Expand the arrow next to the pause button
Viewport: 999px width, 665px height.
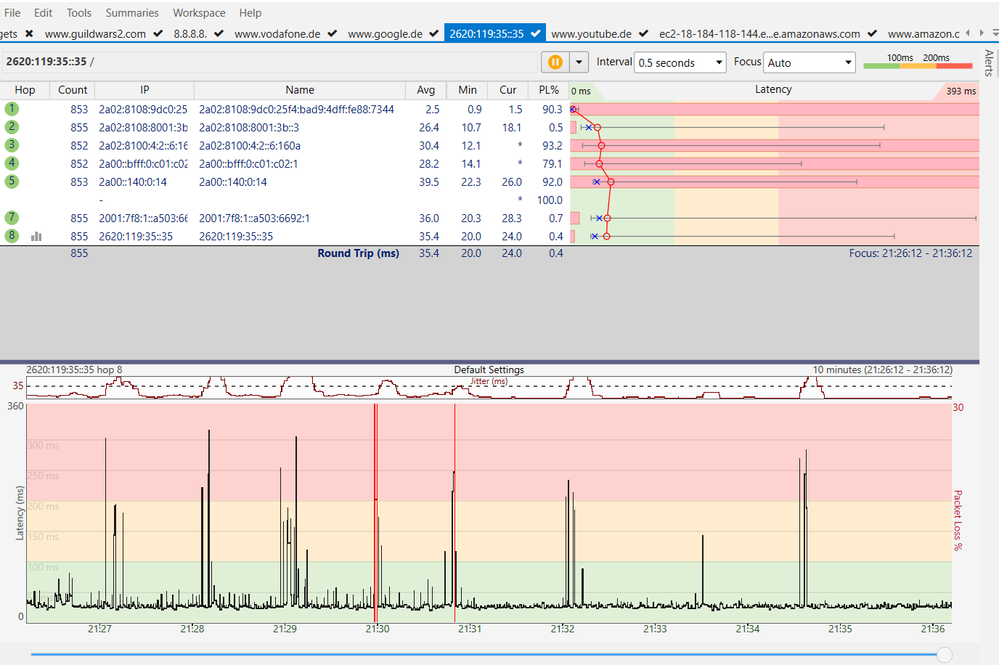click(x=577, y=61)
